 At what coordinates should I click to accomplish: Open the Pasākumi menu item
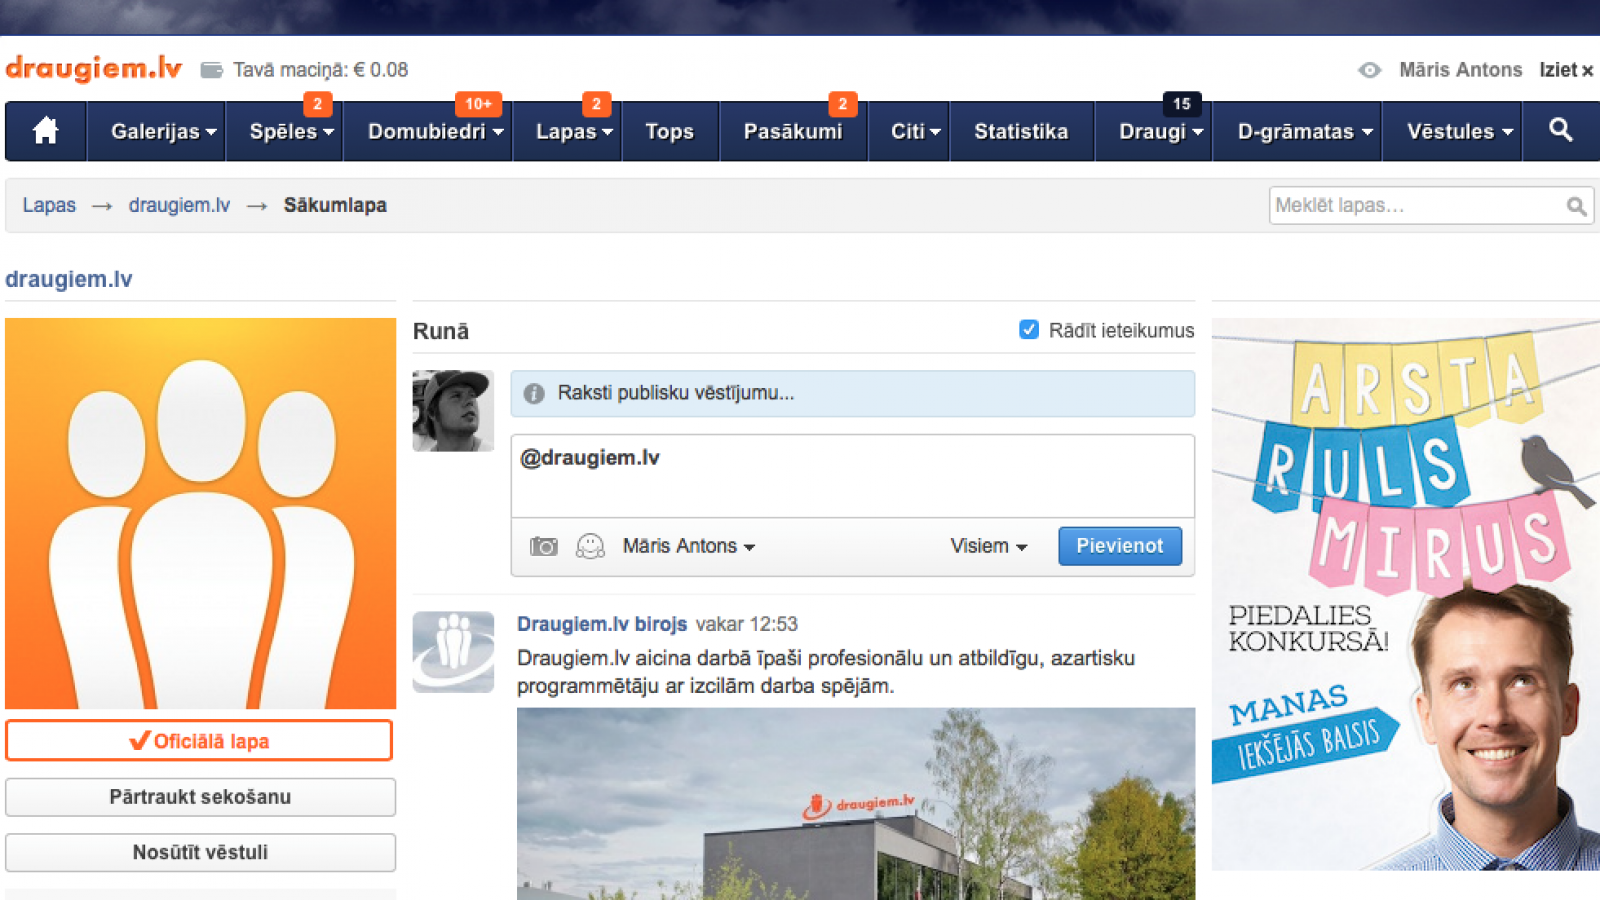[x=793, y=131]
